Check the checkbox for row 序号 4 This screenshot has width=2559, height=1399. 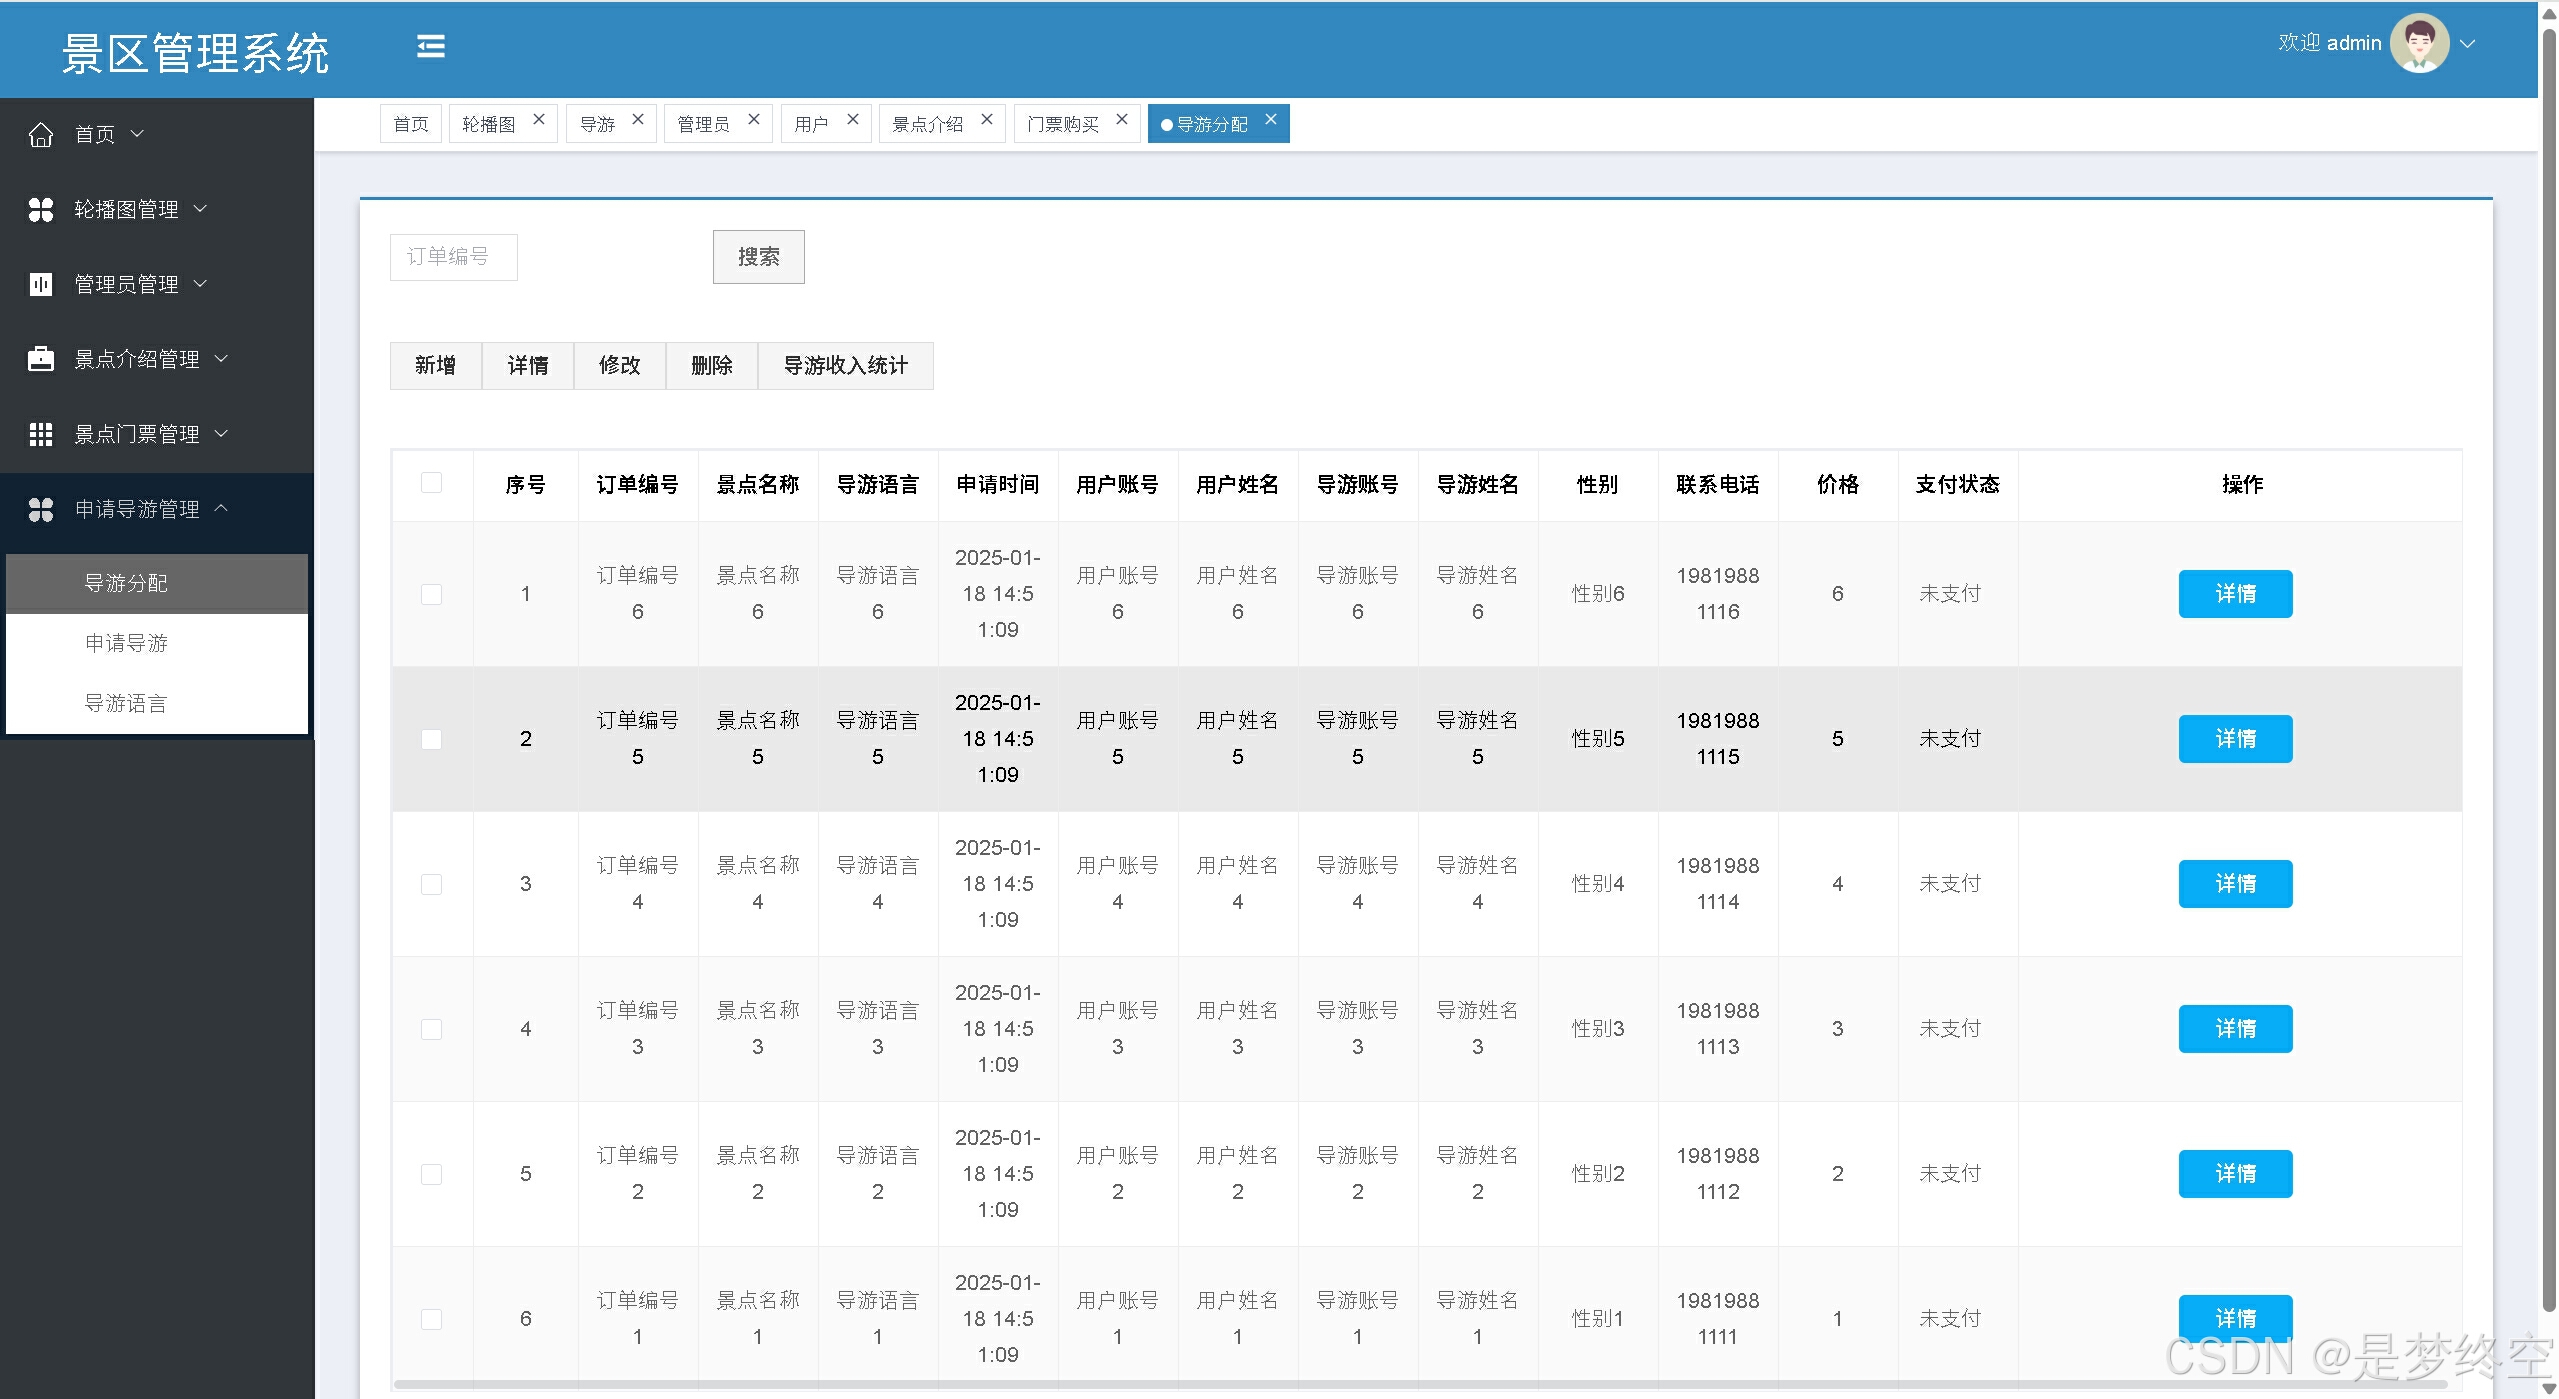(x=432, y=1029)
